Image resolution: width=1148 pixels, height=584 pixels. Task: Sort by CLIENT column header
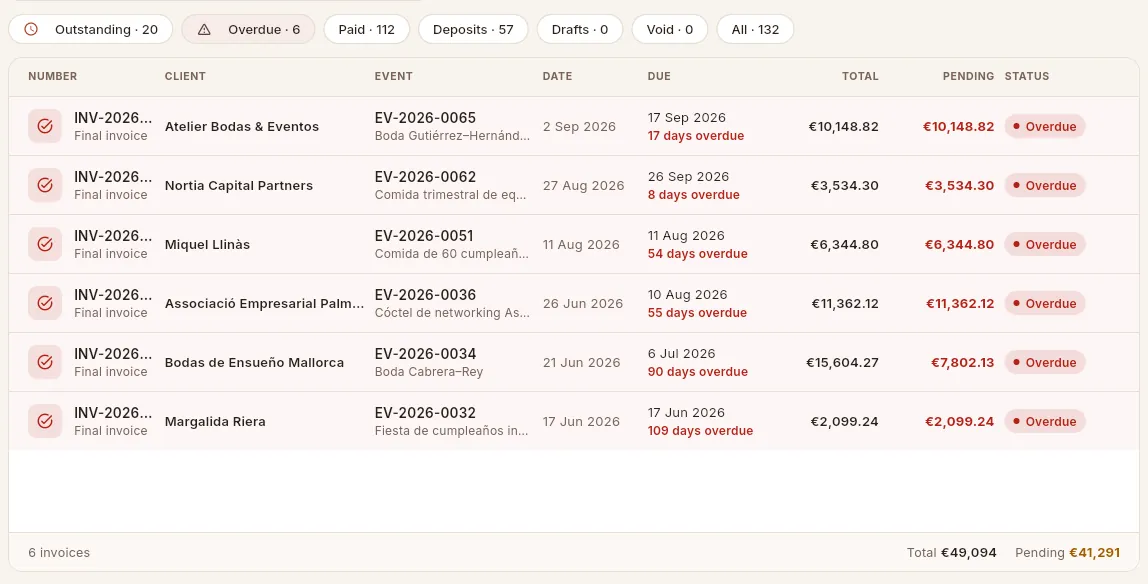tap(185, 76)
